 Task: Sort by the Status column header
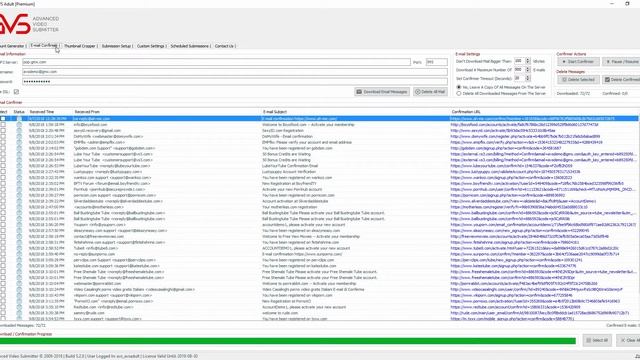pos(19,111)
